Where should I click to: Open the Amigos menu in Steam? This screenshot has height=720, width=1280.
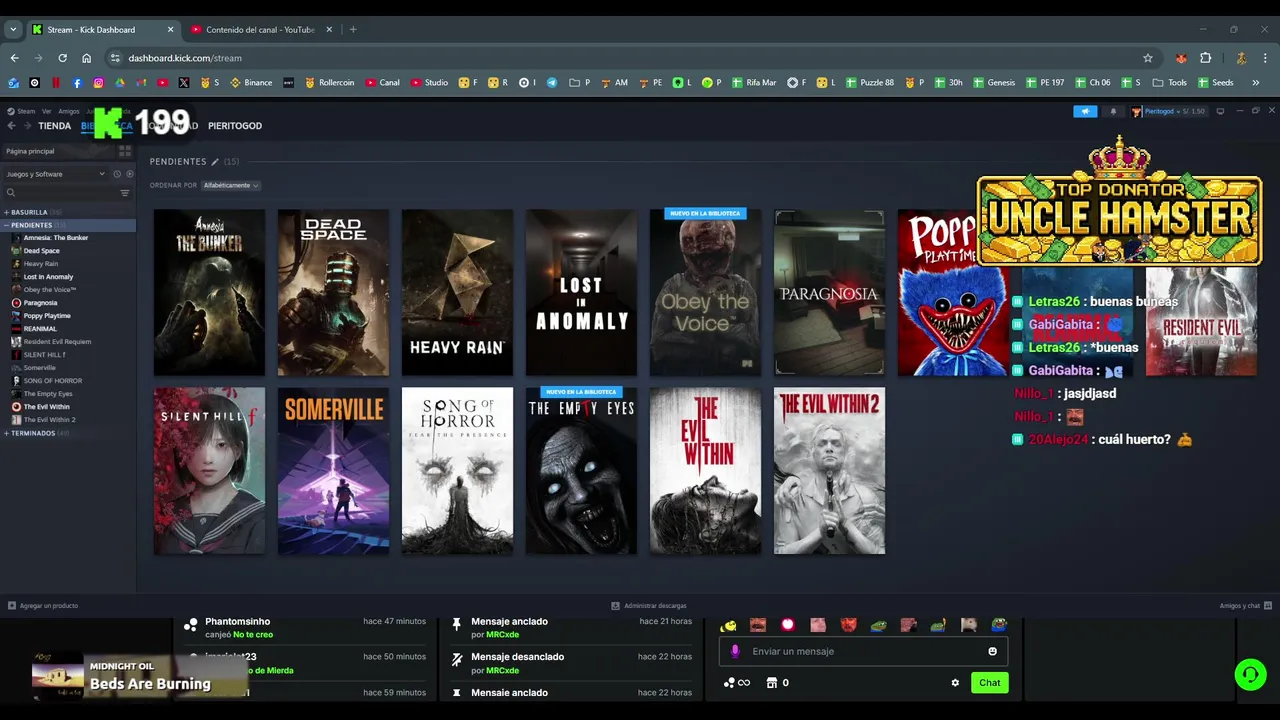coord(68,111)
